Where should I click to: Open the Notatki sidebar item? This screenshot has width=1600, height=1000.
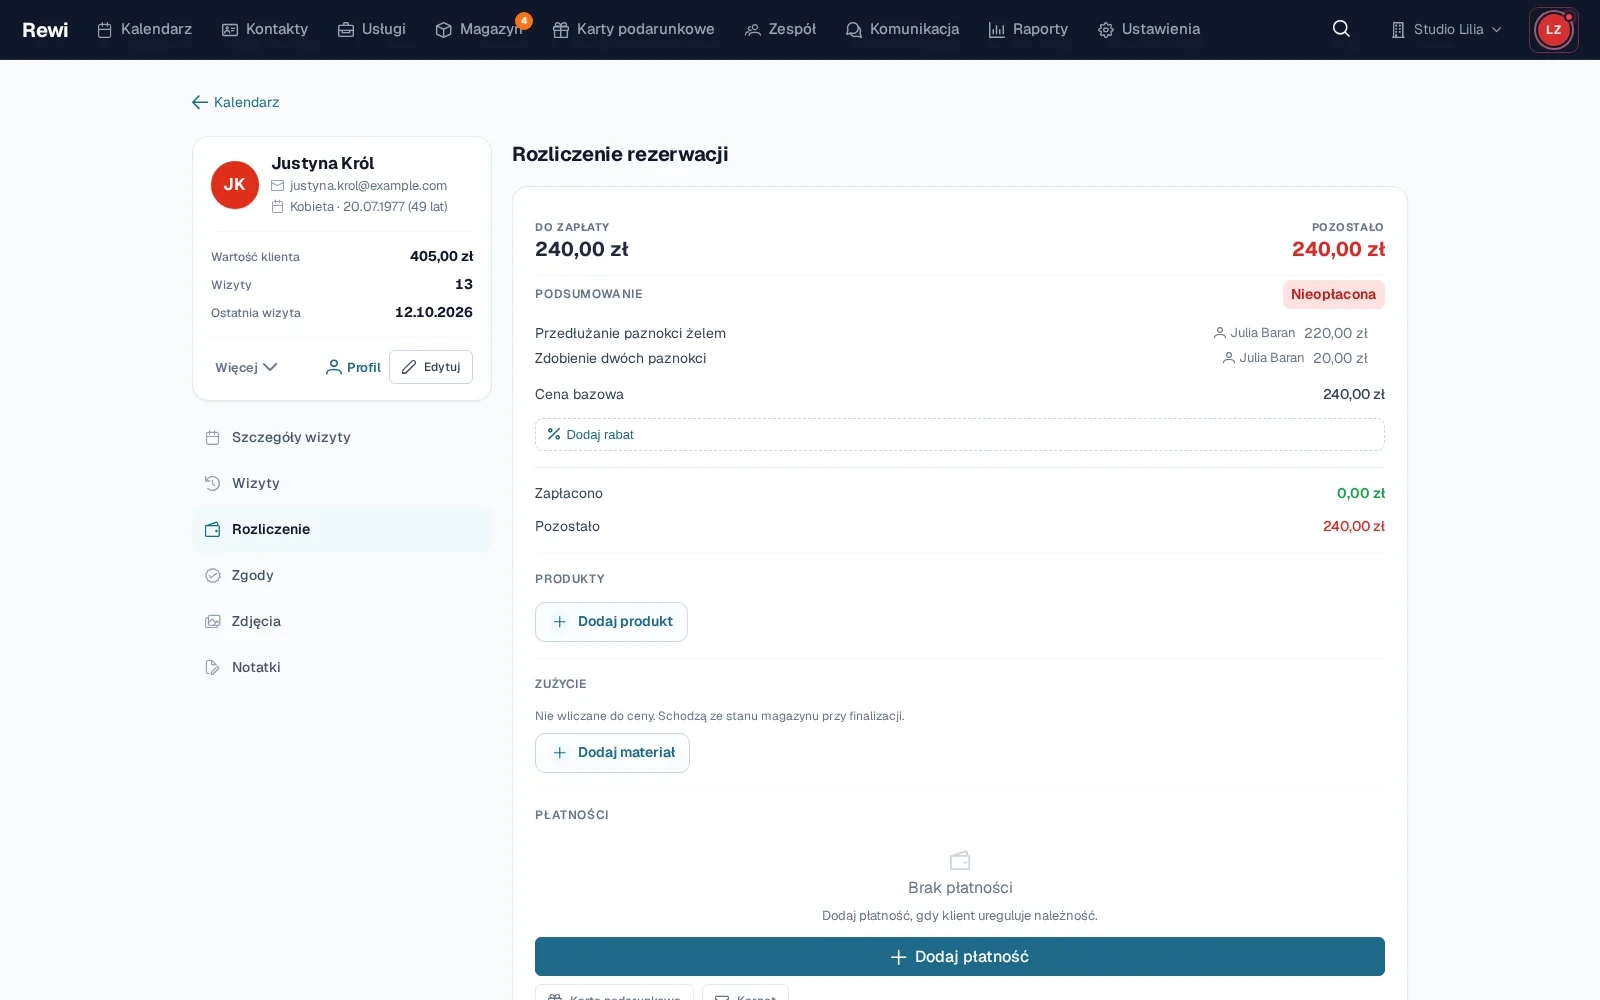(342, 667)
